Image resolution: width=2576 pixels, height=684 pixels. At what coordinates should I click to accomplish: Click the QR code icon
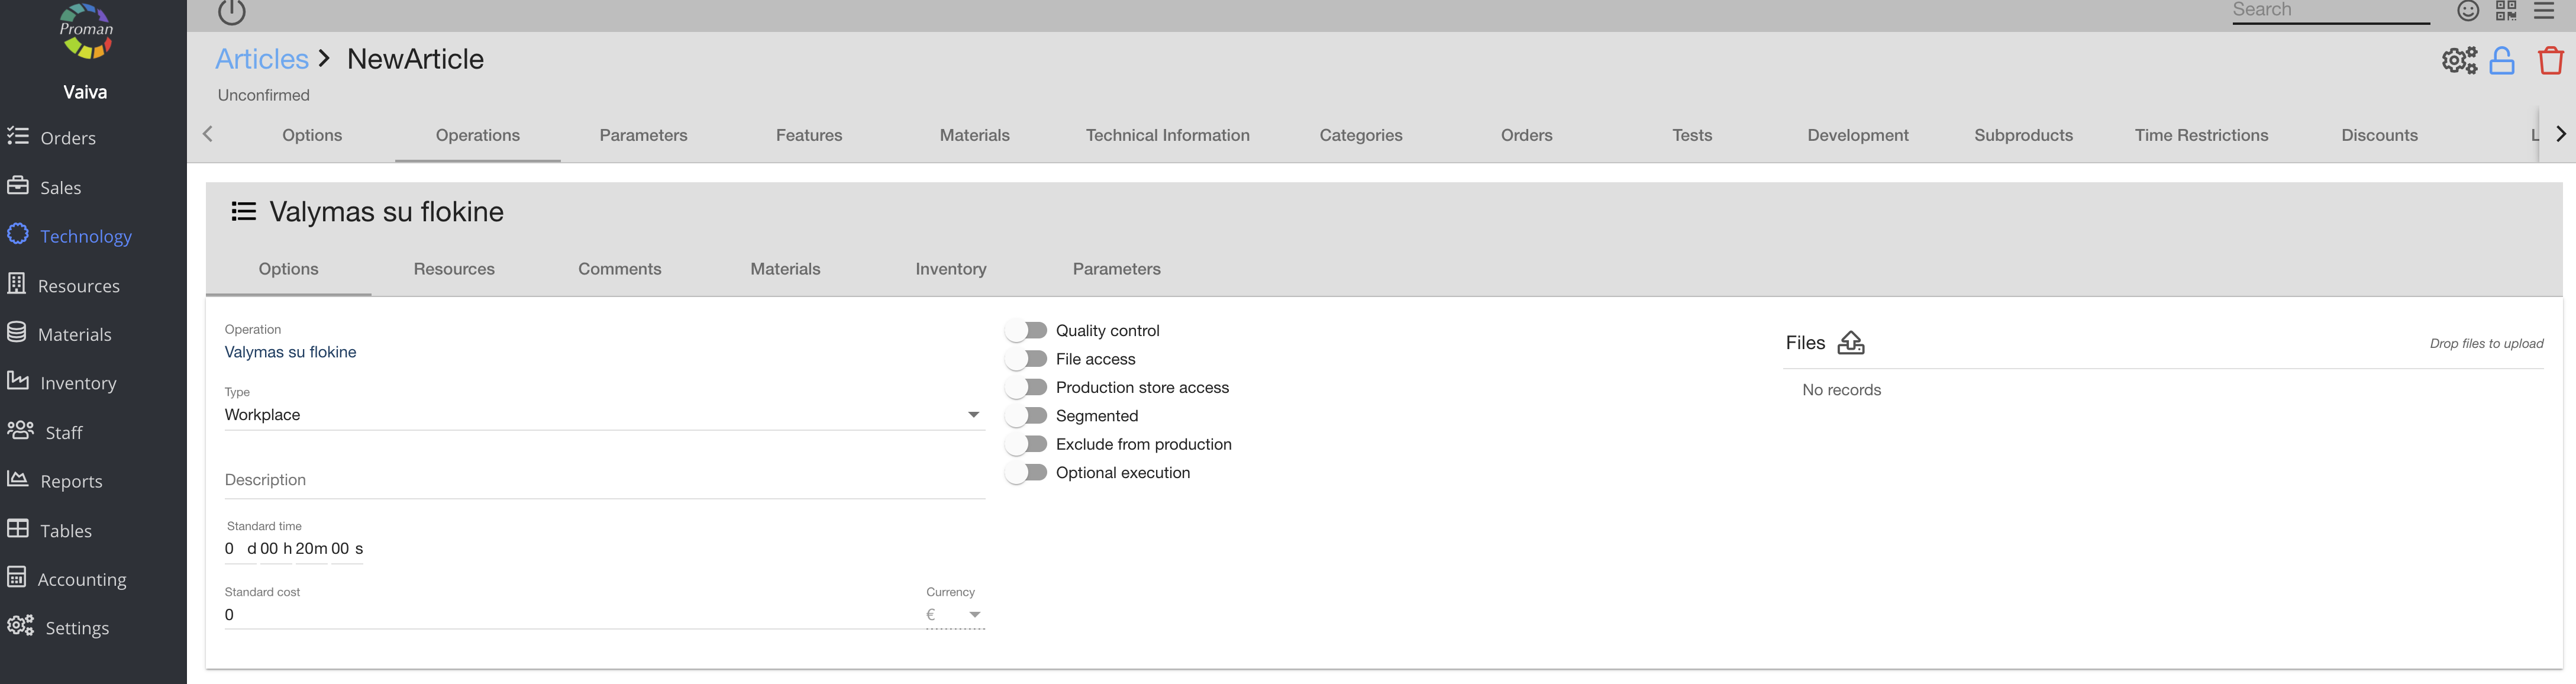[x=2506, y=11]
